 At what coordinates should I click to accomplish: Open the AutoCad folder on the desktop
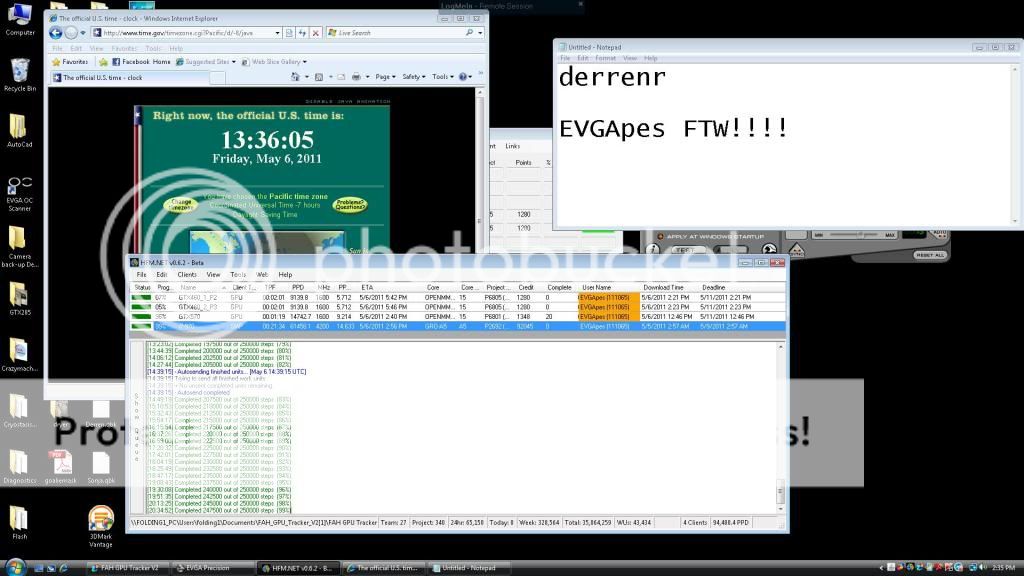[18, 128]
